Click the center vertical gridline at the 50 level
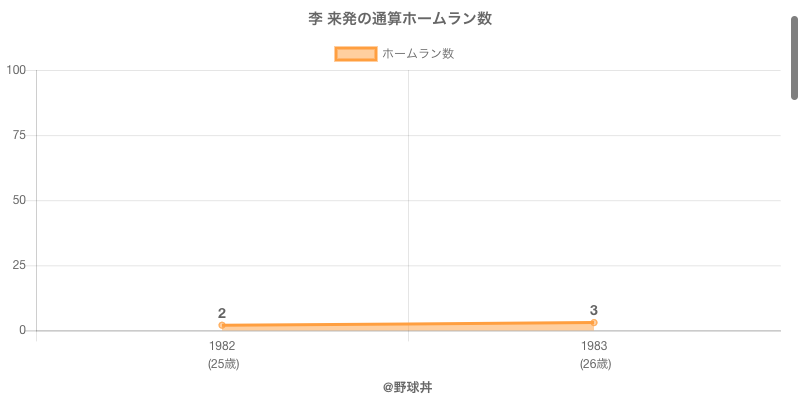The height and width of the screenshot is (400, 800). point(408,200)
